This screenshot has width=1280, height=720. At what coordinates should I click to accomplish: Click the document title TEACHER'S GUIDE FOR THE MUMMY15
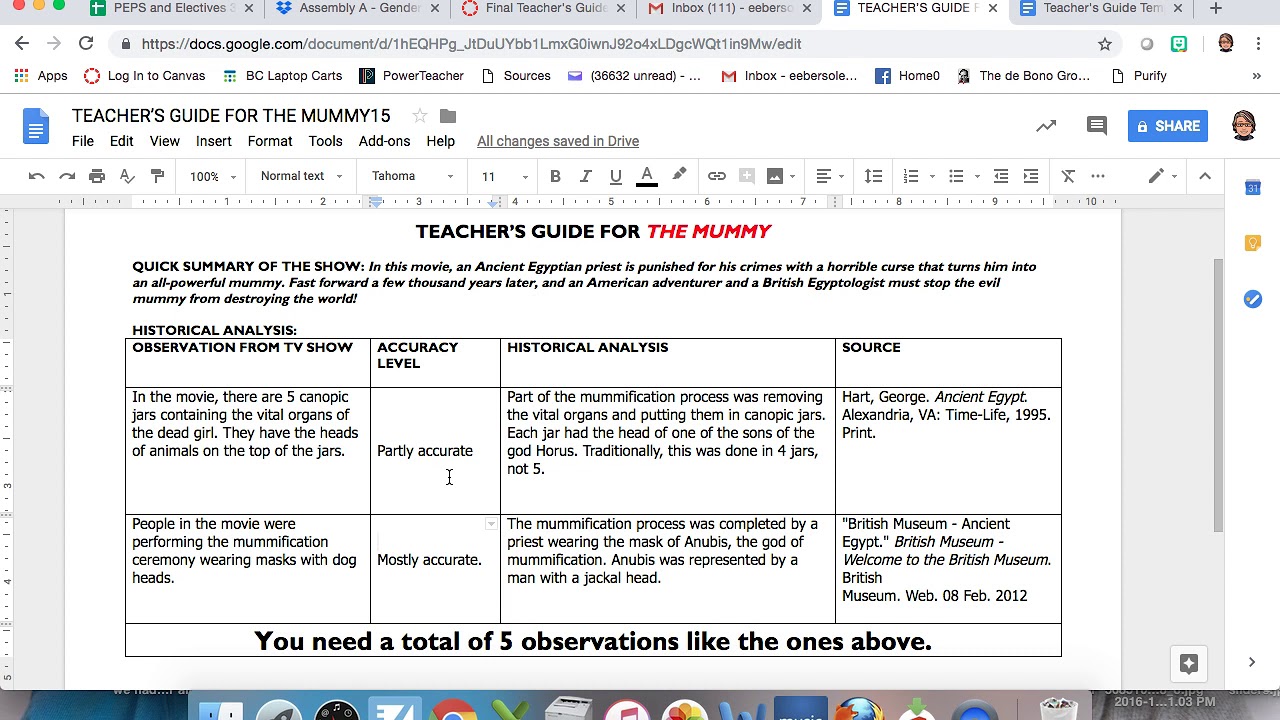click(x=231, y=116)
